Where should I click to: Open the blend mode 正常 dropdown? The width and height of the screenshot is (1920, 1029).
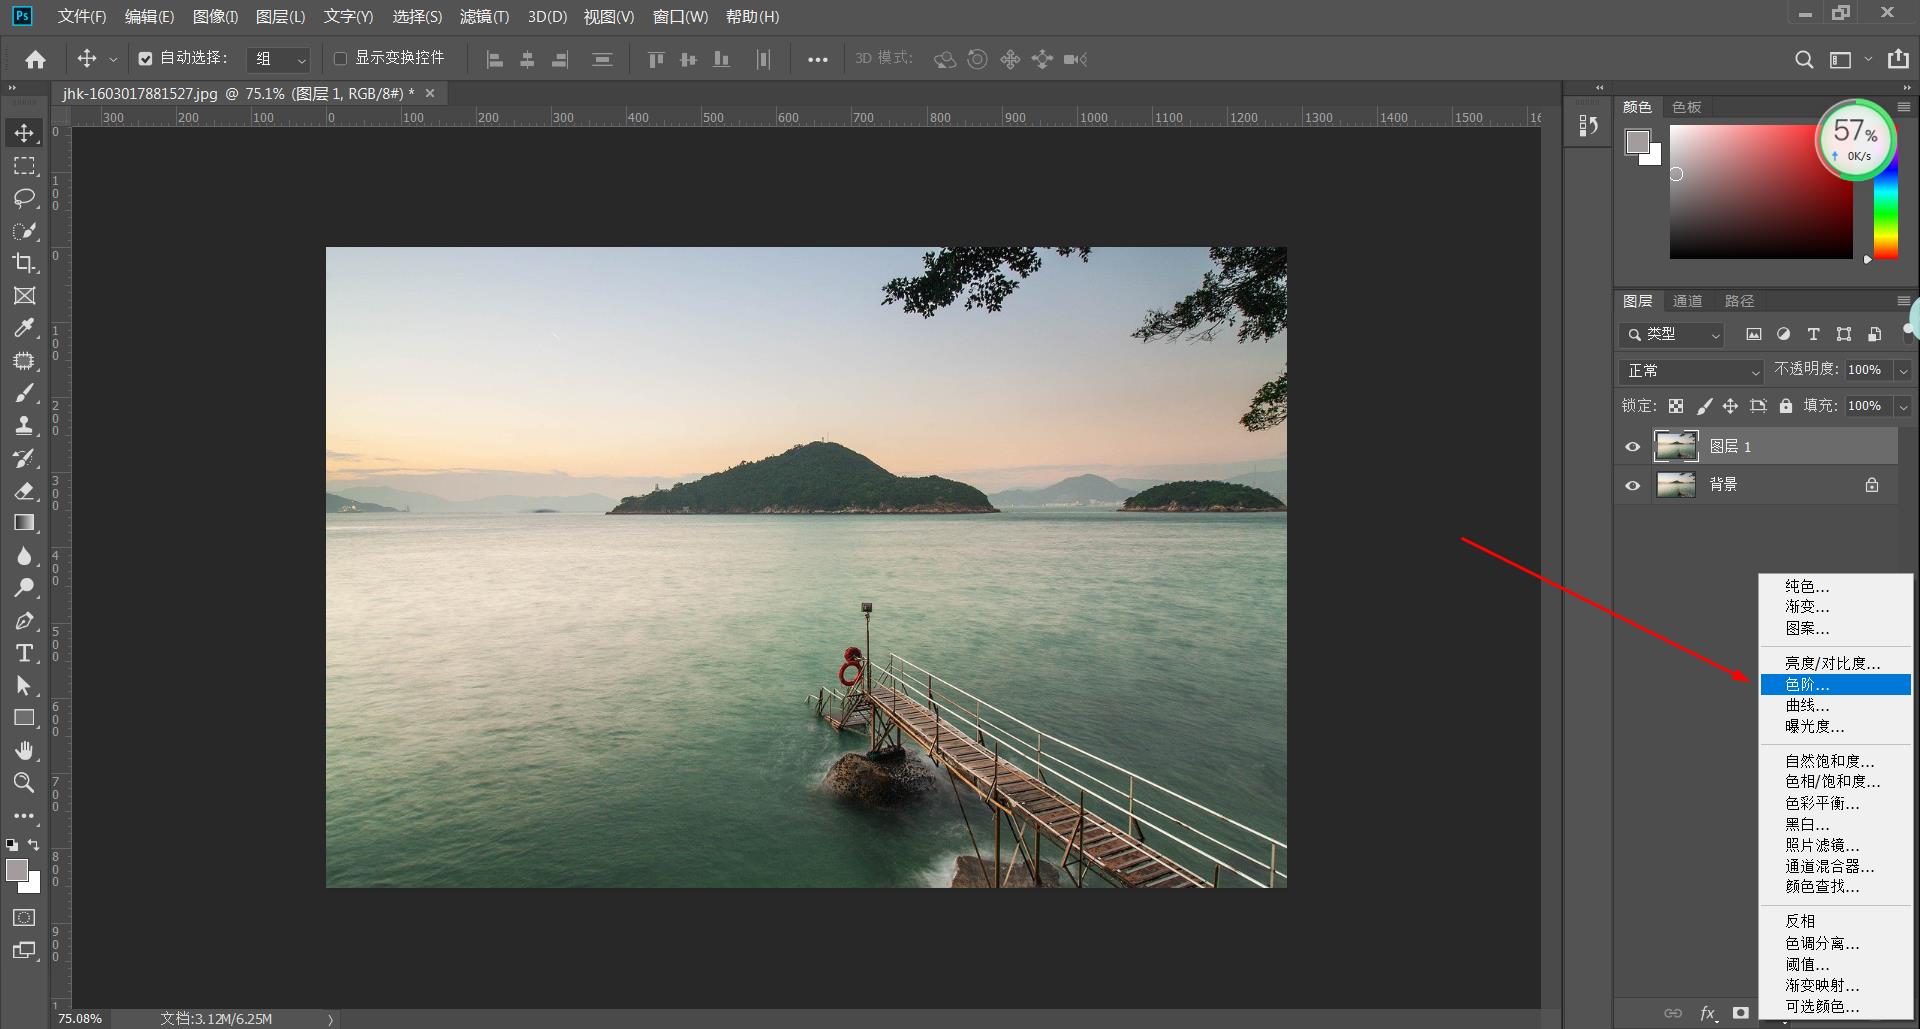point(1690,371)
